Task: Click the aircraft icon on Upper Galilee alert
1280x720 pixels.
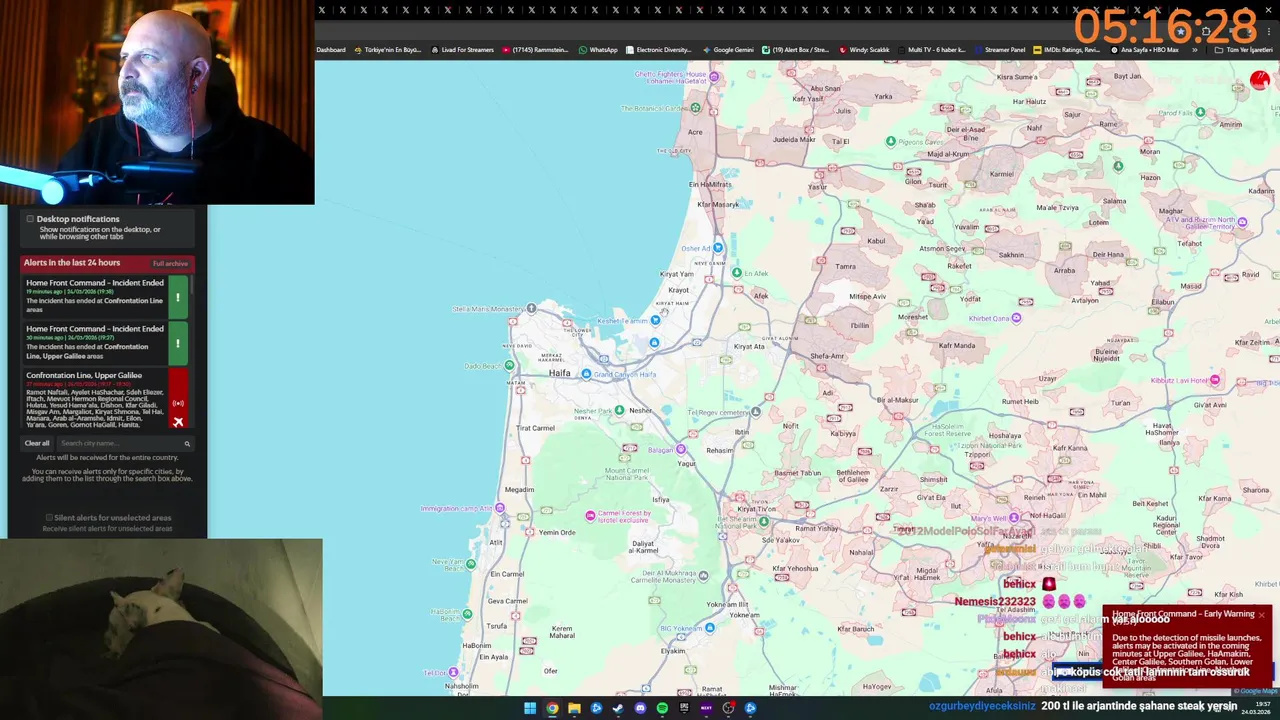Action: tap(178, 421)
